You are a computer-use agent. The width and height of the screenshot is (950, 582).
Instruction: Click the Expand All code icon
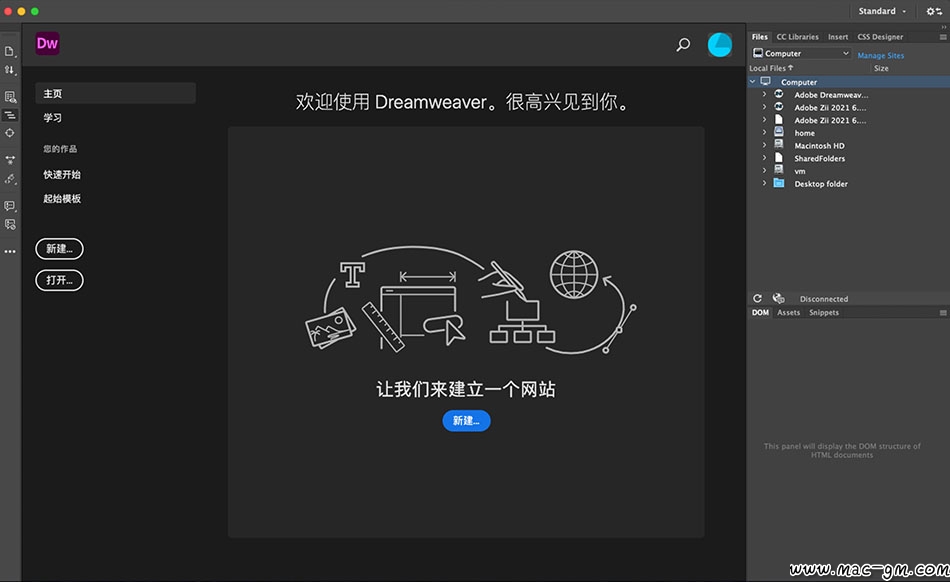[x=10, y=160]
